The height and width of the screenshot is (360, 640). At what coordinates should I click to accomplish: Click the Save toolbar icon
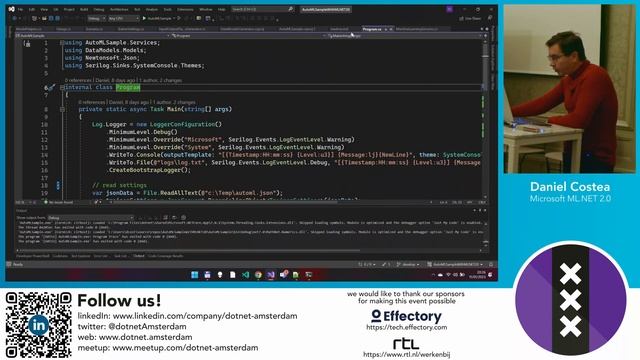point(51,18)
